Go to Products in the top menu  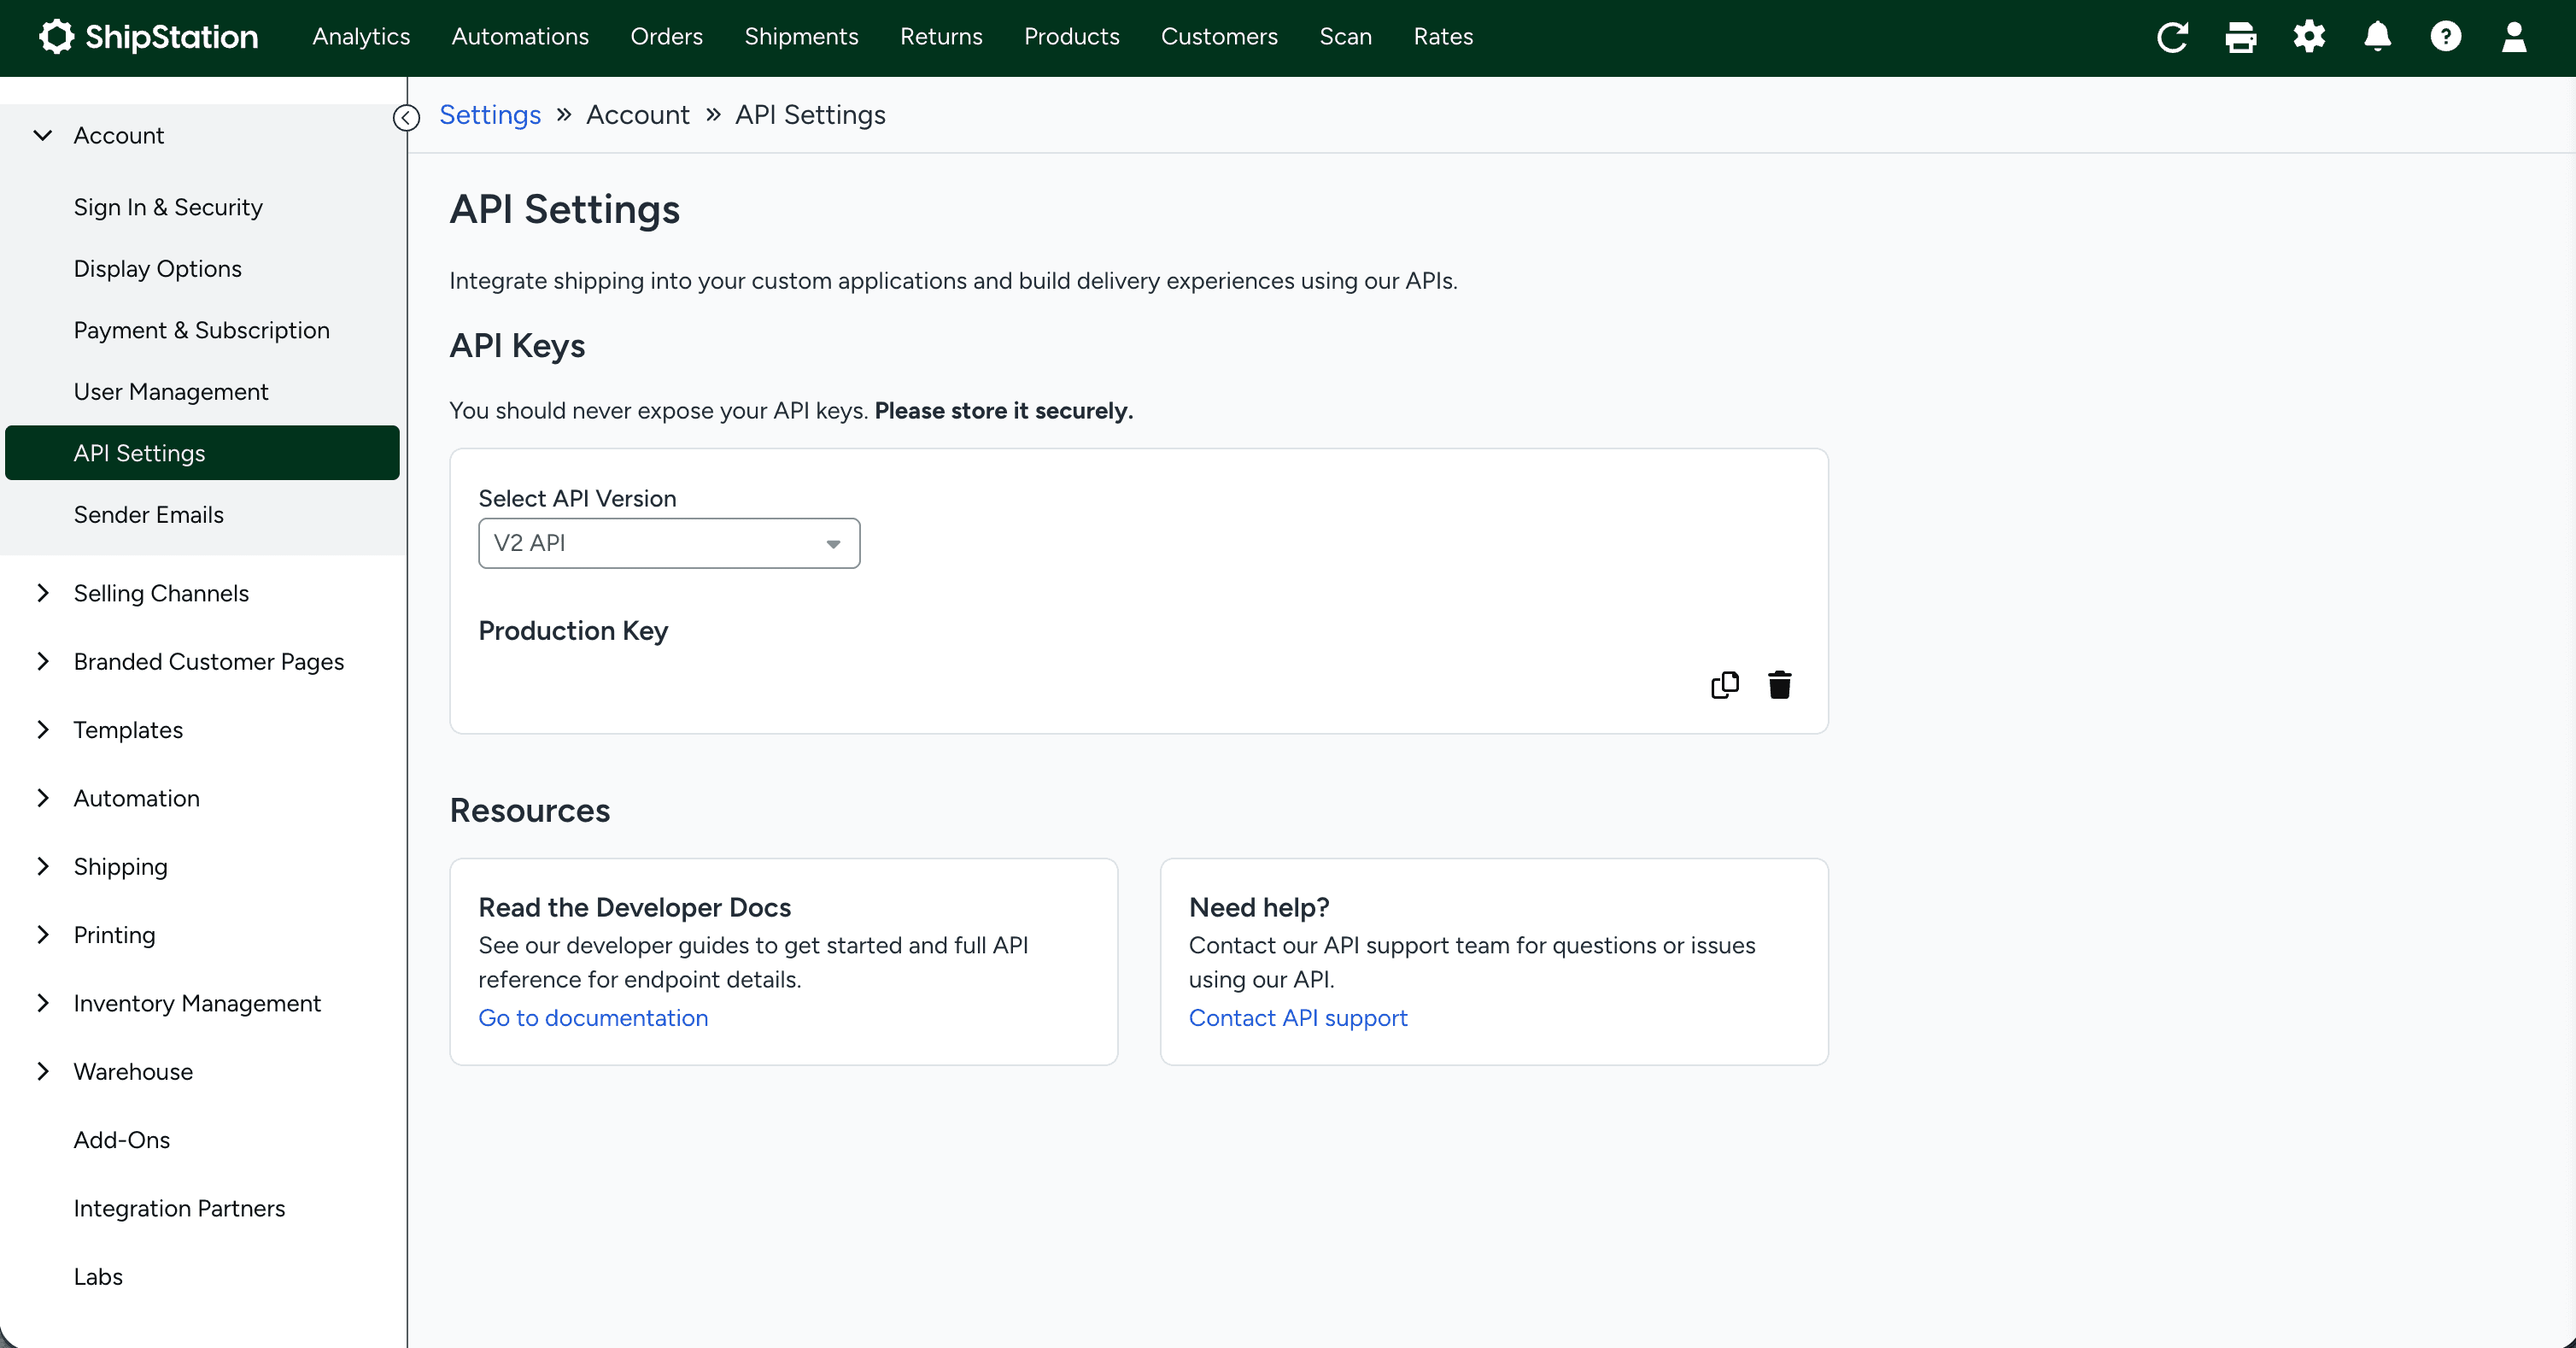pyautogui.click(x=1071, y=37)
